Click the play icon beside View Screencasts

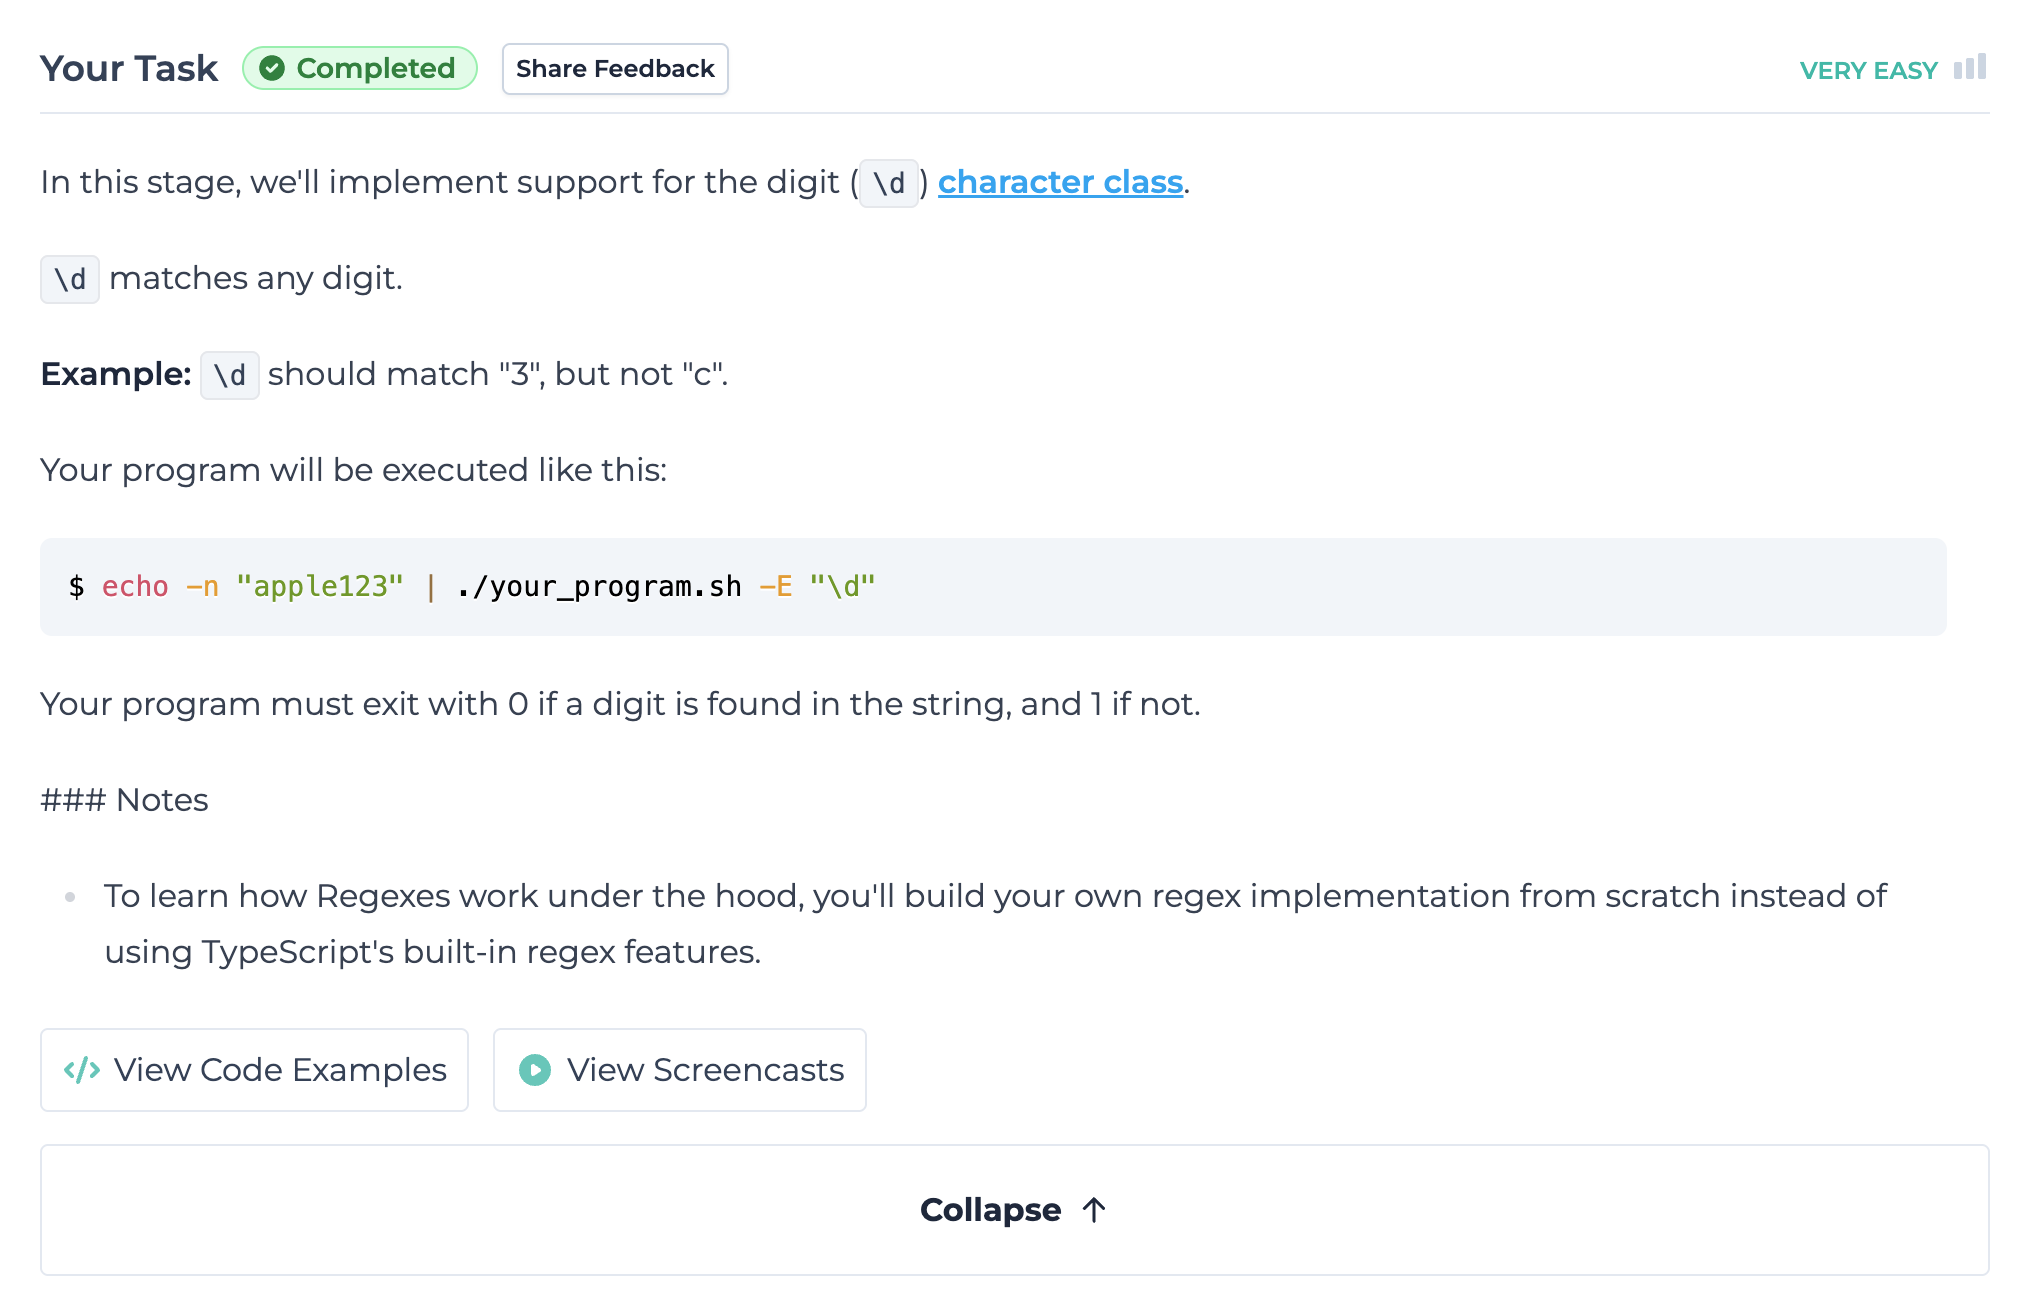(x=535, y=1070)
